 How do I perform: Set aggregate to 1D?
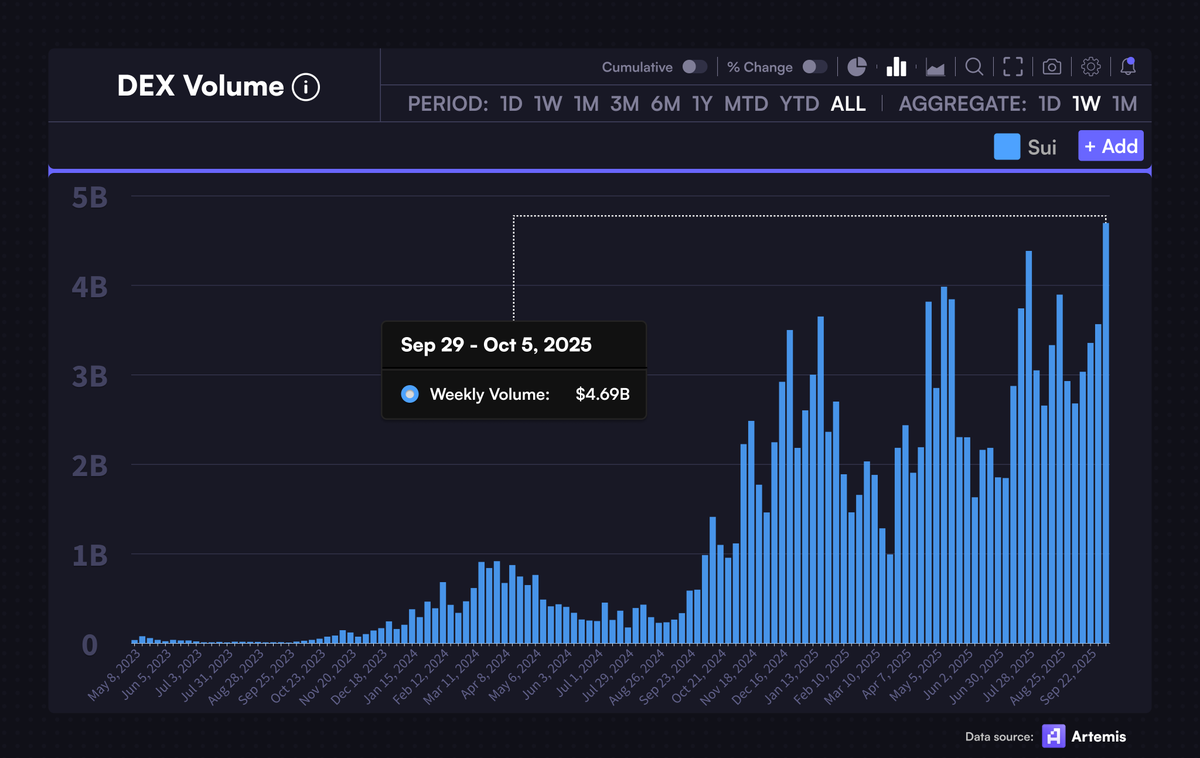point(1049,104)
